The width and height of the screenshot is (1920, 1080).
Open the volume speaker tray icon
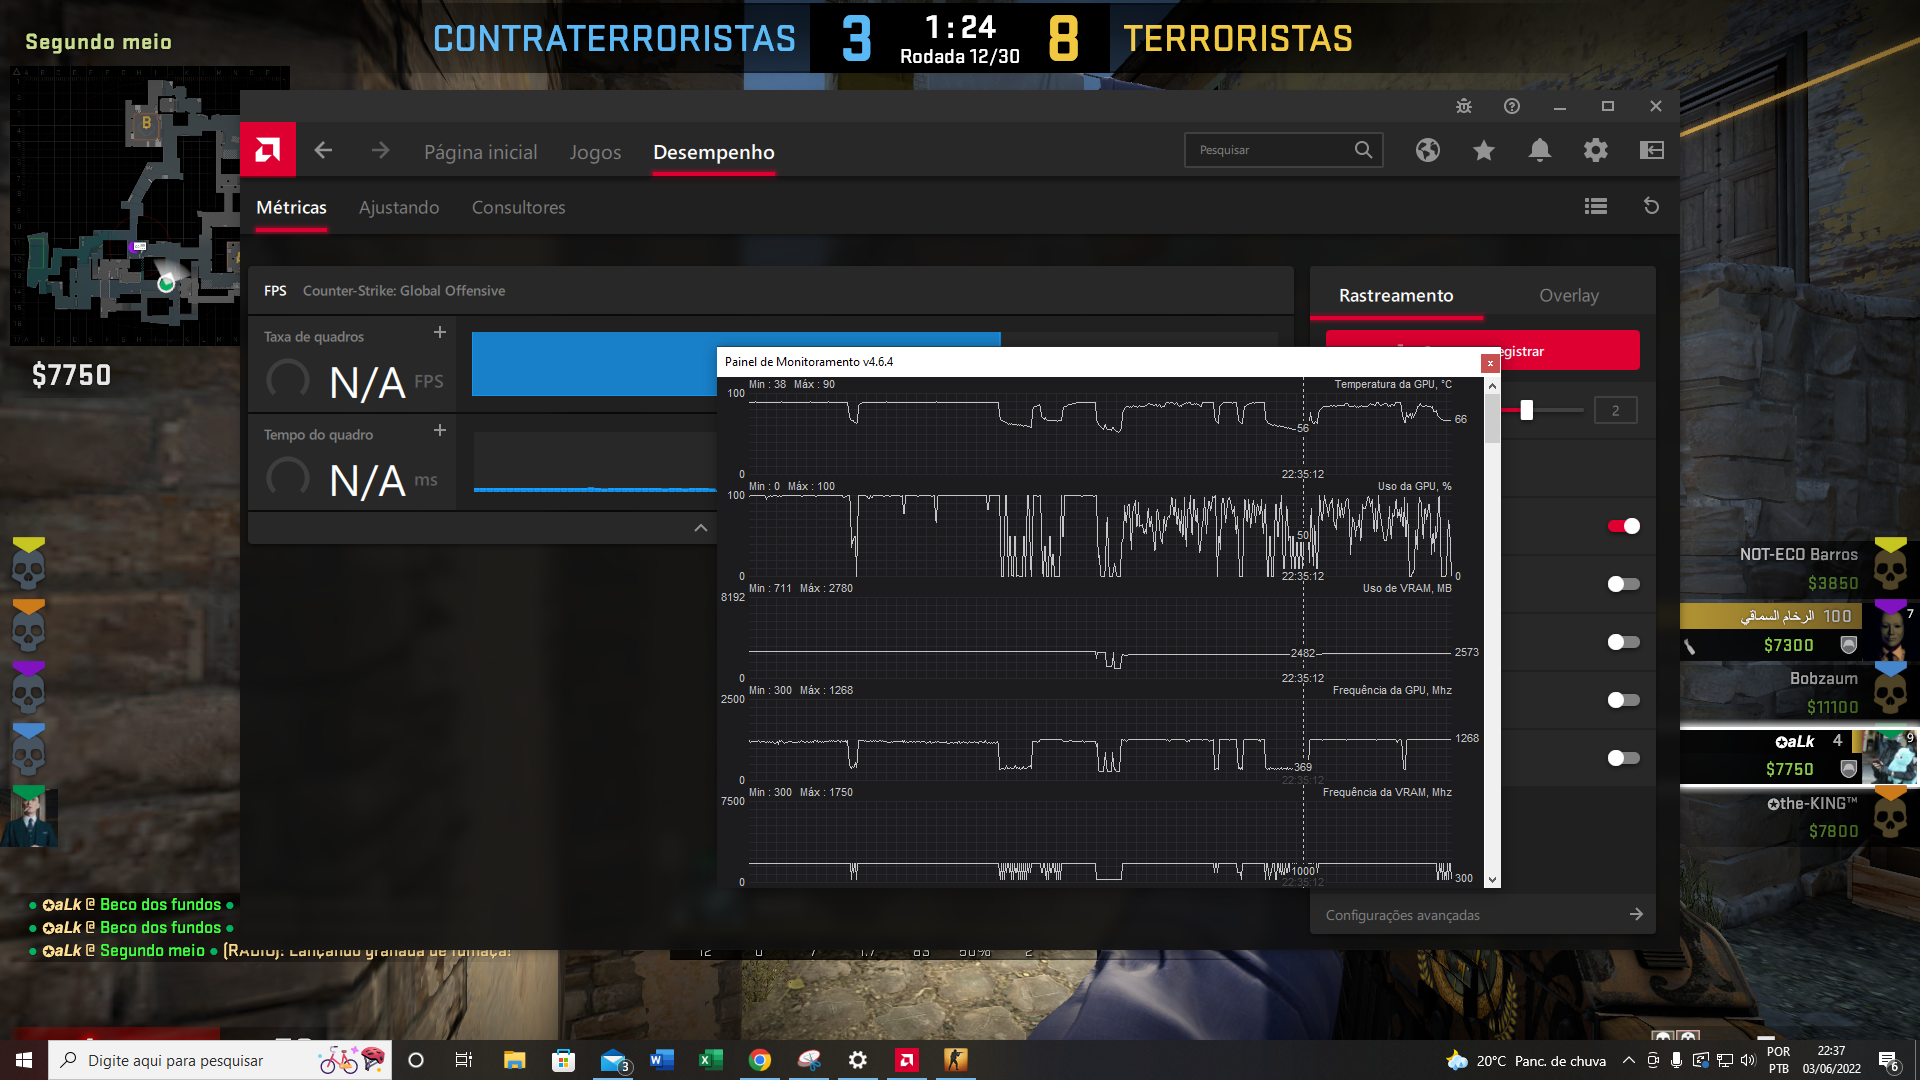[x=1747, y=1060]
